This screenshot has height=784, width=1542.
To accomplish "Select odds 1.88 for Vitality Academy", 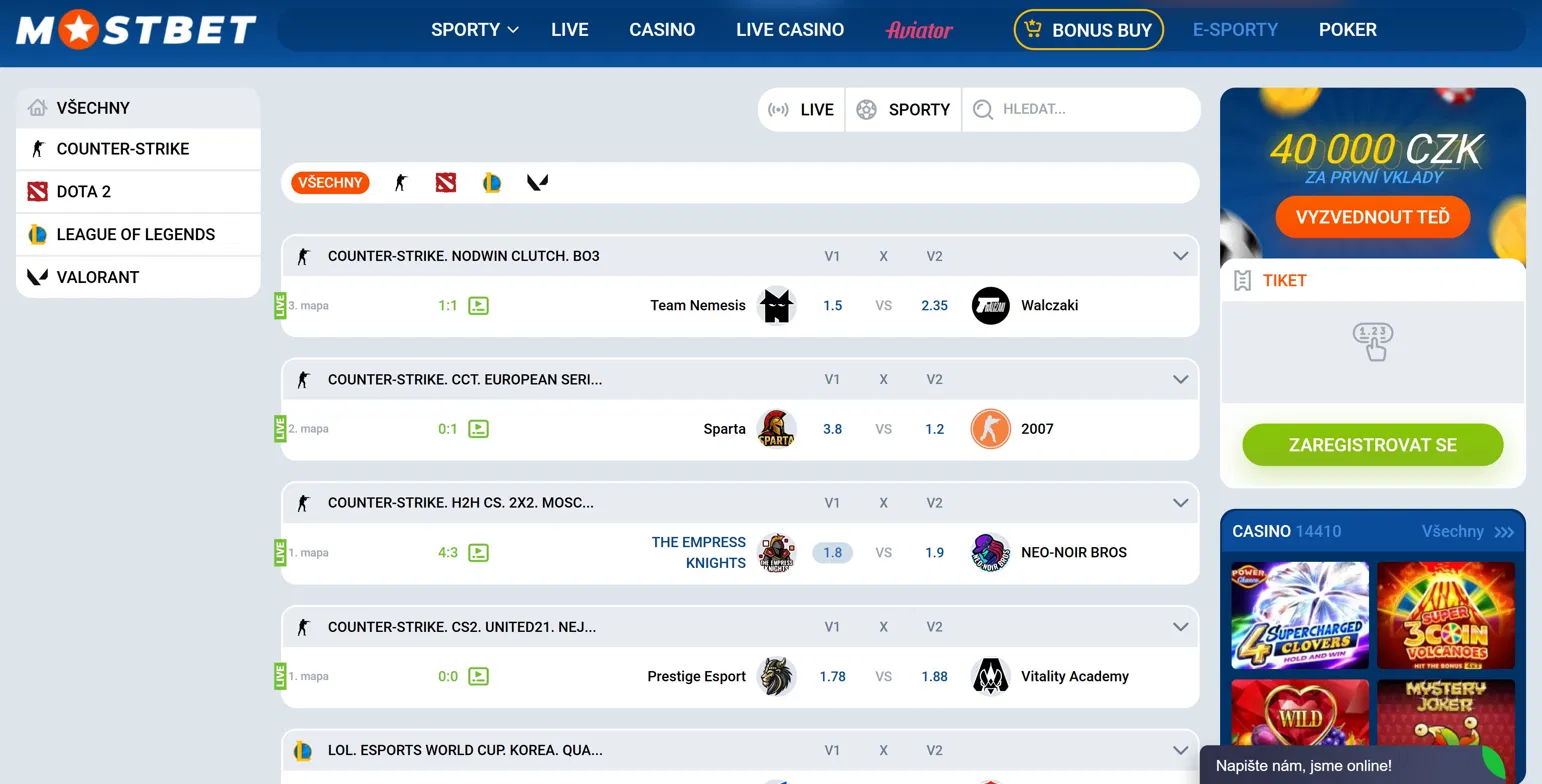I will point(934,677).
